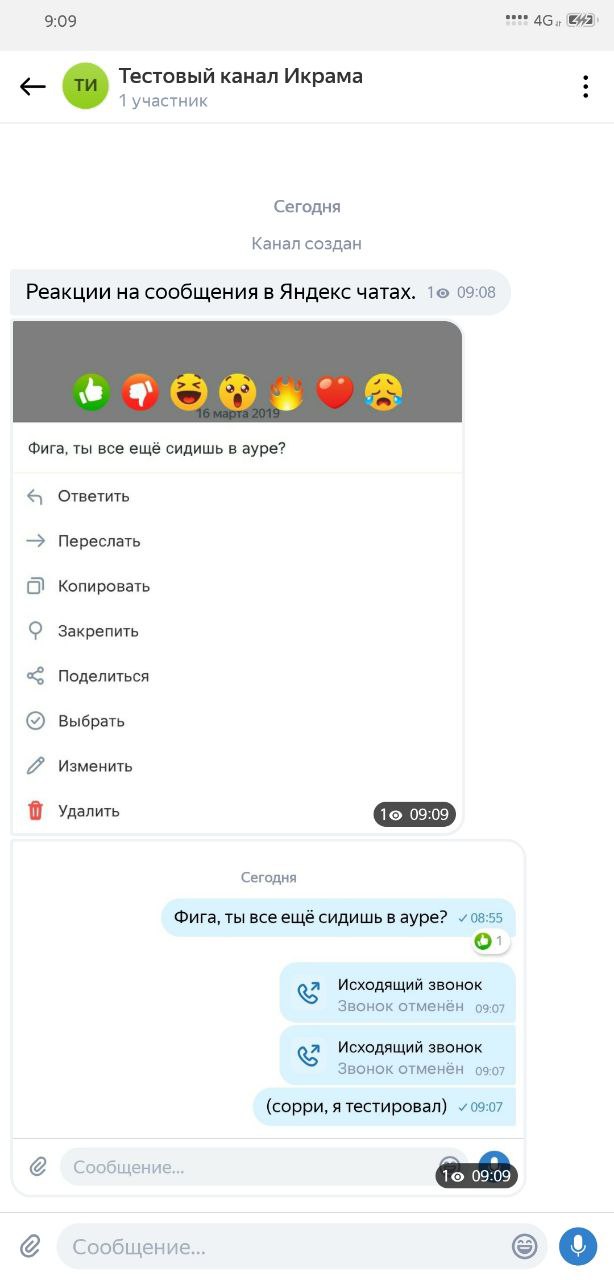
Task: Tap the red heart reaction emoji
Action: click(335, 392)
